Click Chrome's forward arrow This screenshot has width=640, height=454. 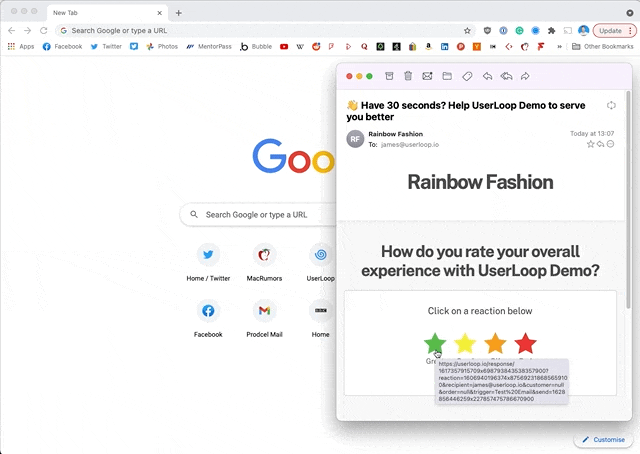tap(27, 31)
